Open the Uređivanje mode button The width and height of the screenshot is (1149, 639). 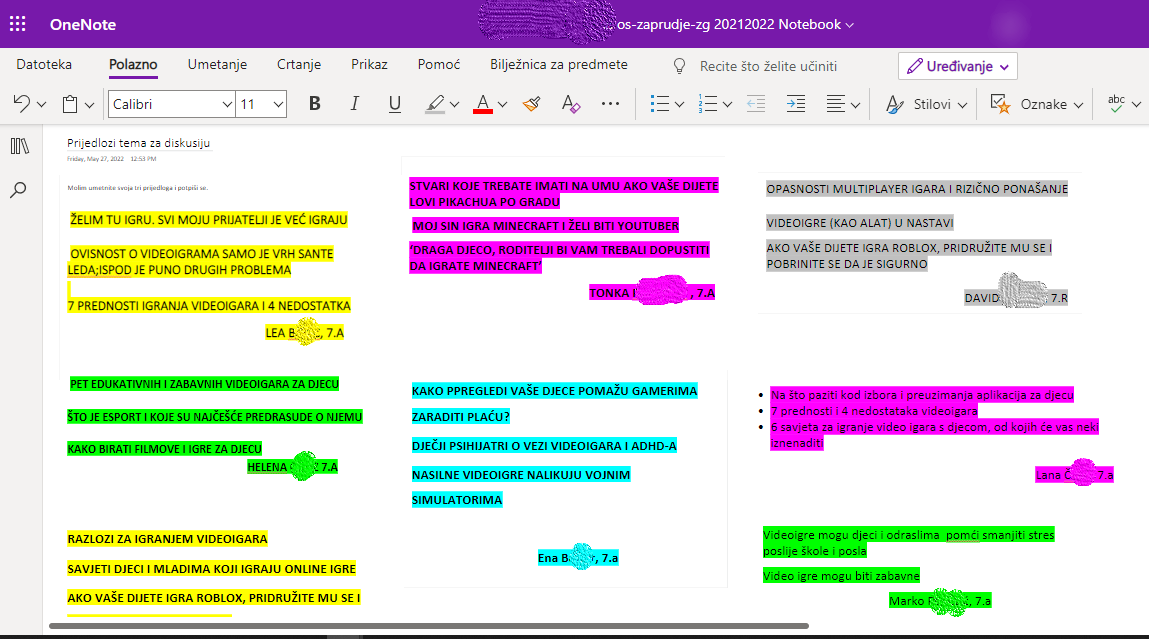pyautogui.click(x=958, y=66)
